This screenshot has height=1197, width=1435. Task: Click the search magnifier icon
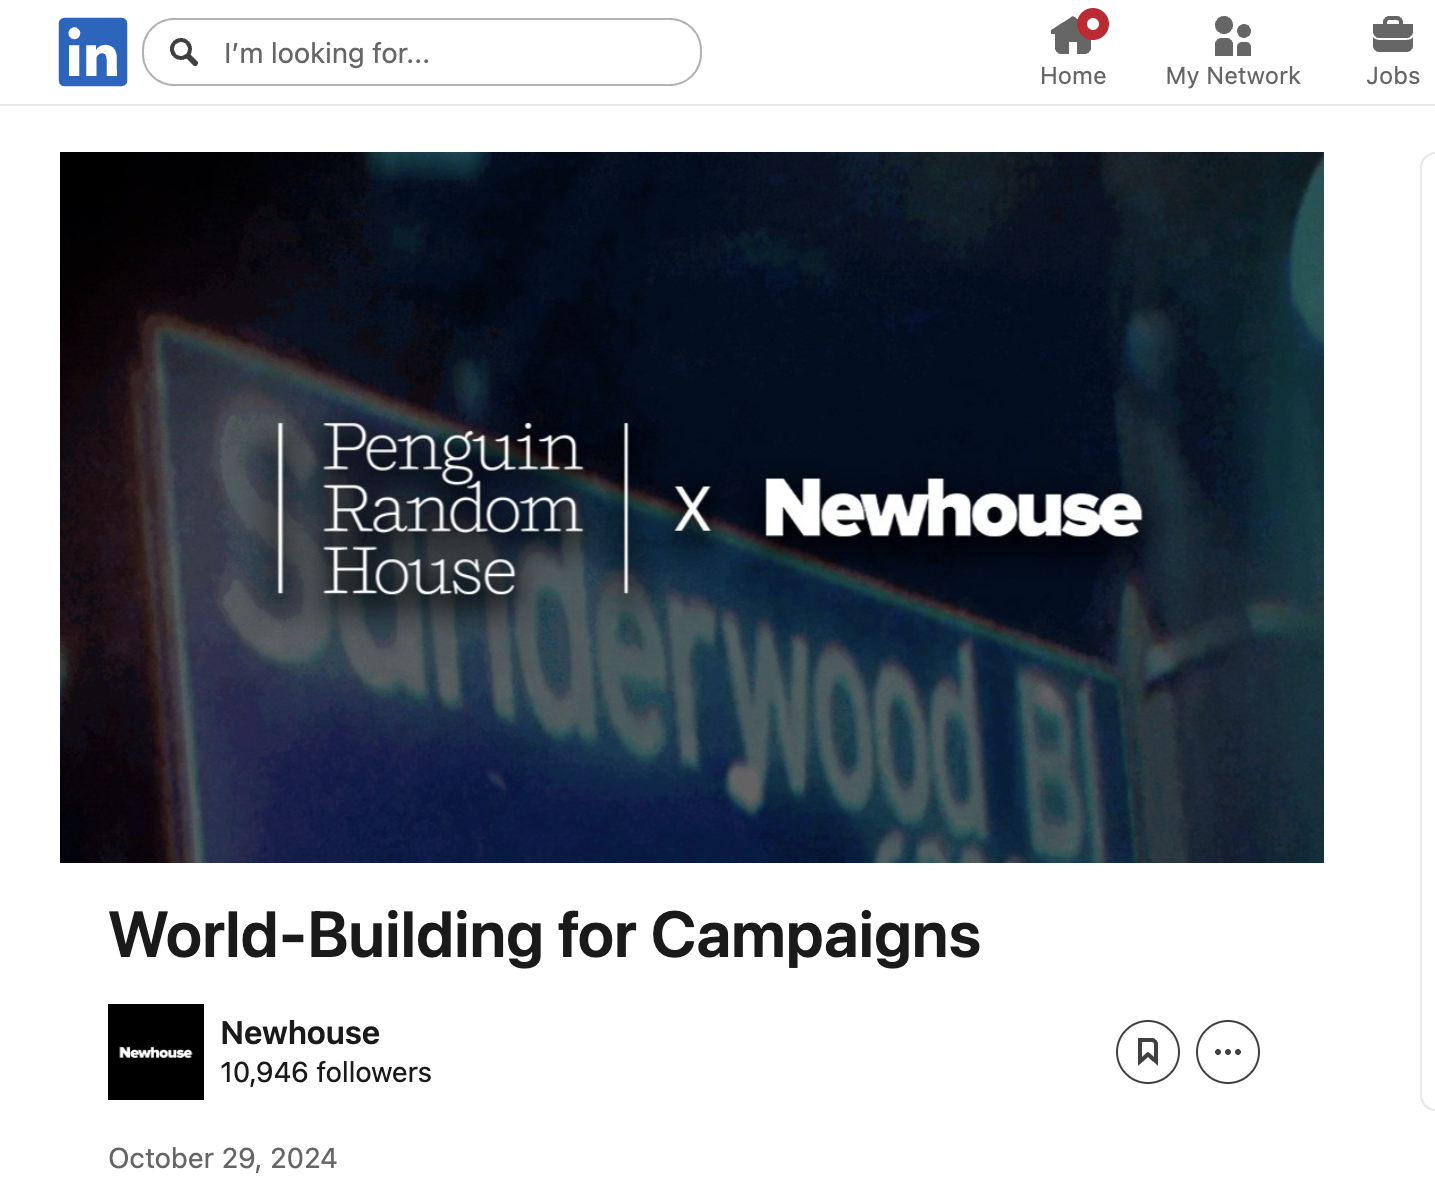coord(184,52)
